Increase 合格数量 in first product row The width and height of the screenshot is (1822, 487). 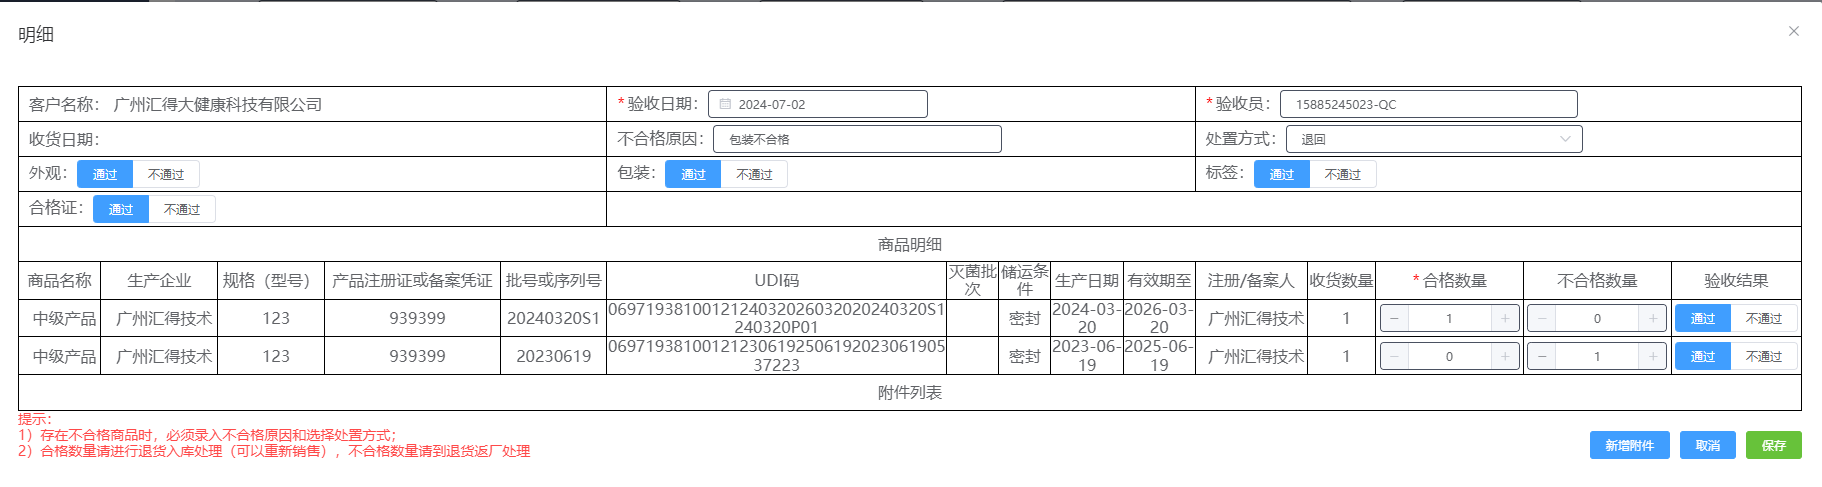click(1504, 318)
